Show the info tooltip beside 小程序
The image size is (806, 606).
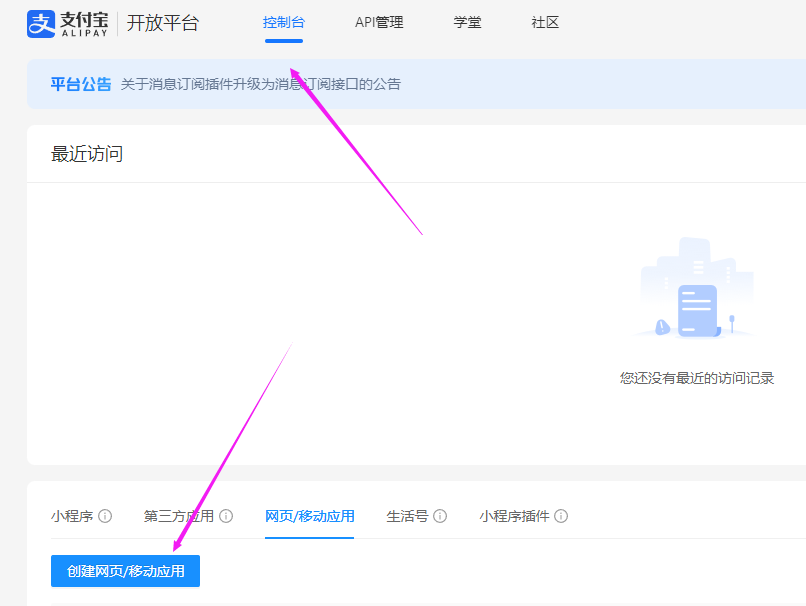pyautogui.click(x=105, y=516)
